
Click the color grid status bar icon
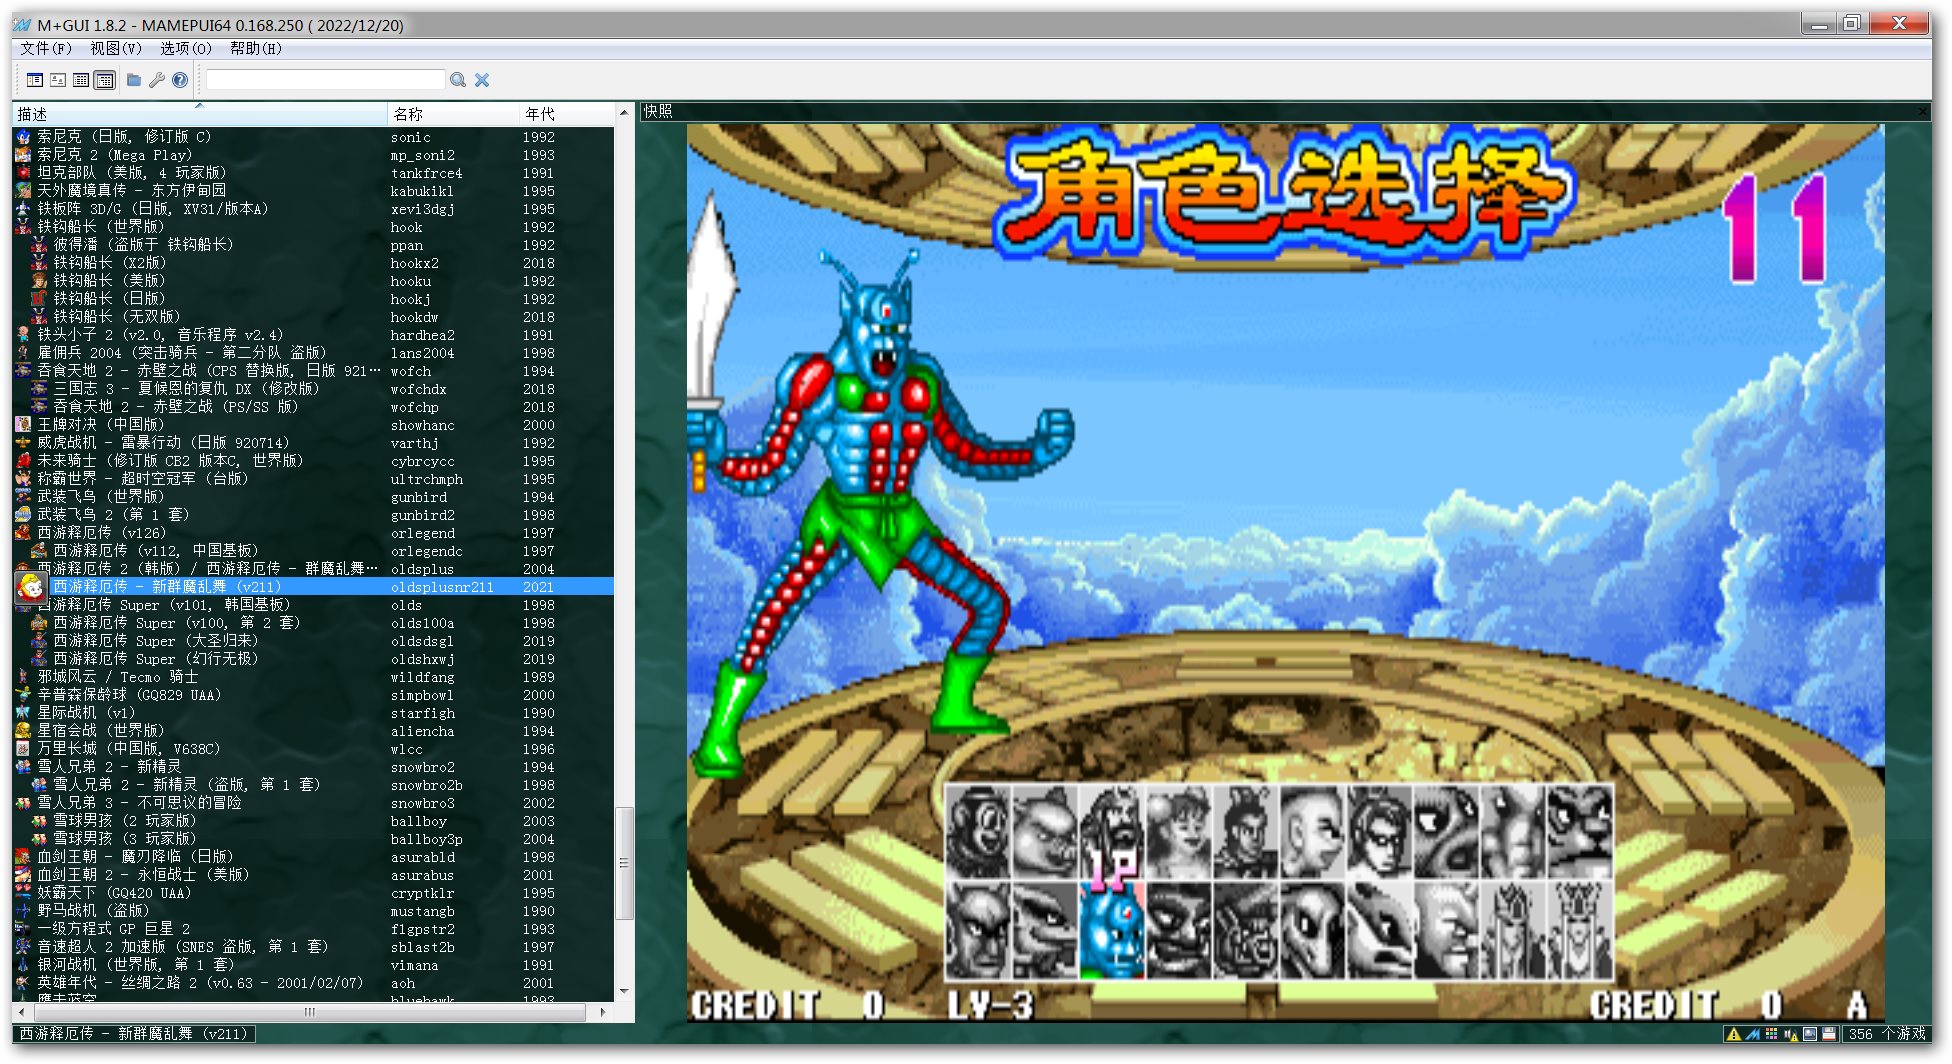click(1772, 1034)
